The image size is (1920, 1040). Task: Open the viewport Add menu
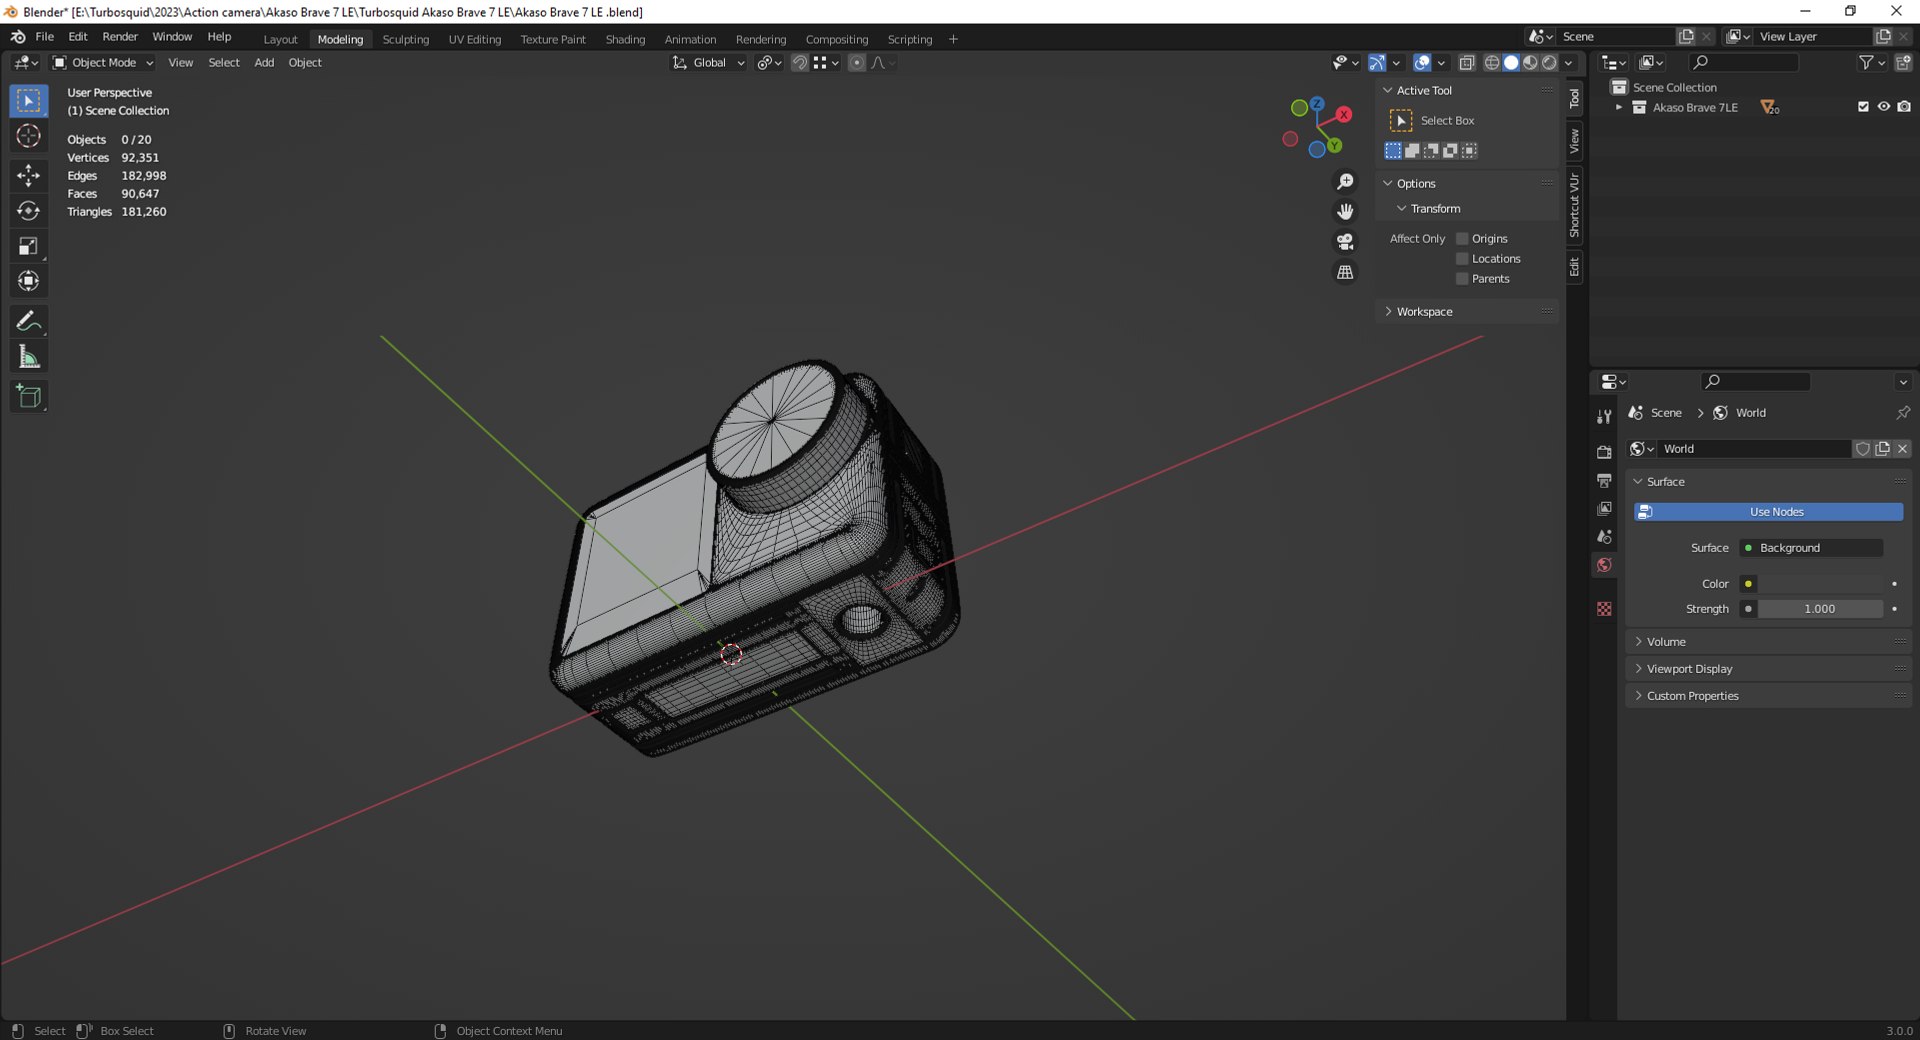coord(264,63)
